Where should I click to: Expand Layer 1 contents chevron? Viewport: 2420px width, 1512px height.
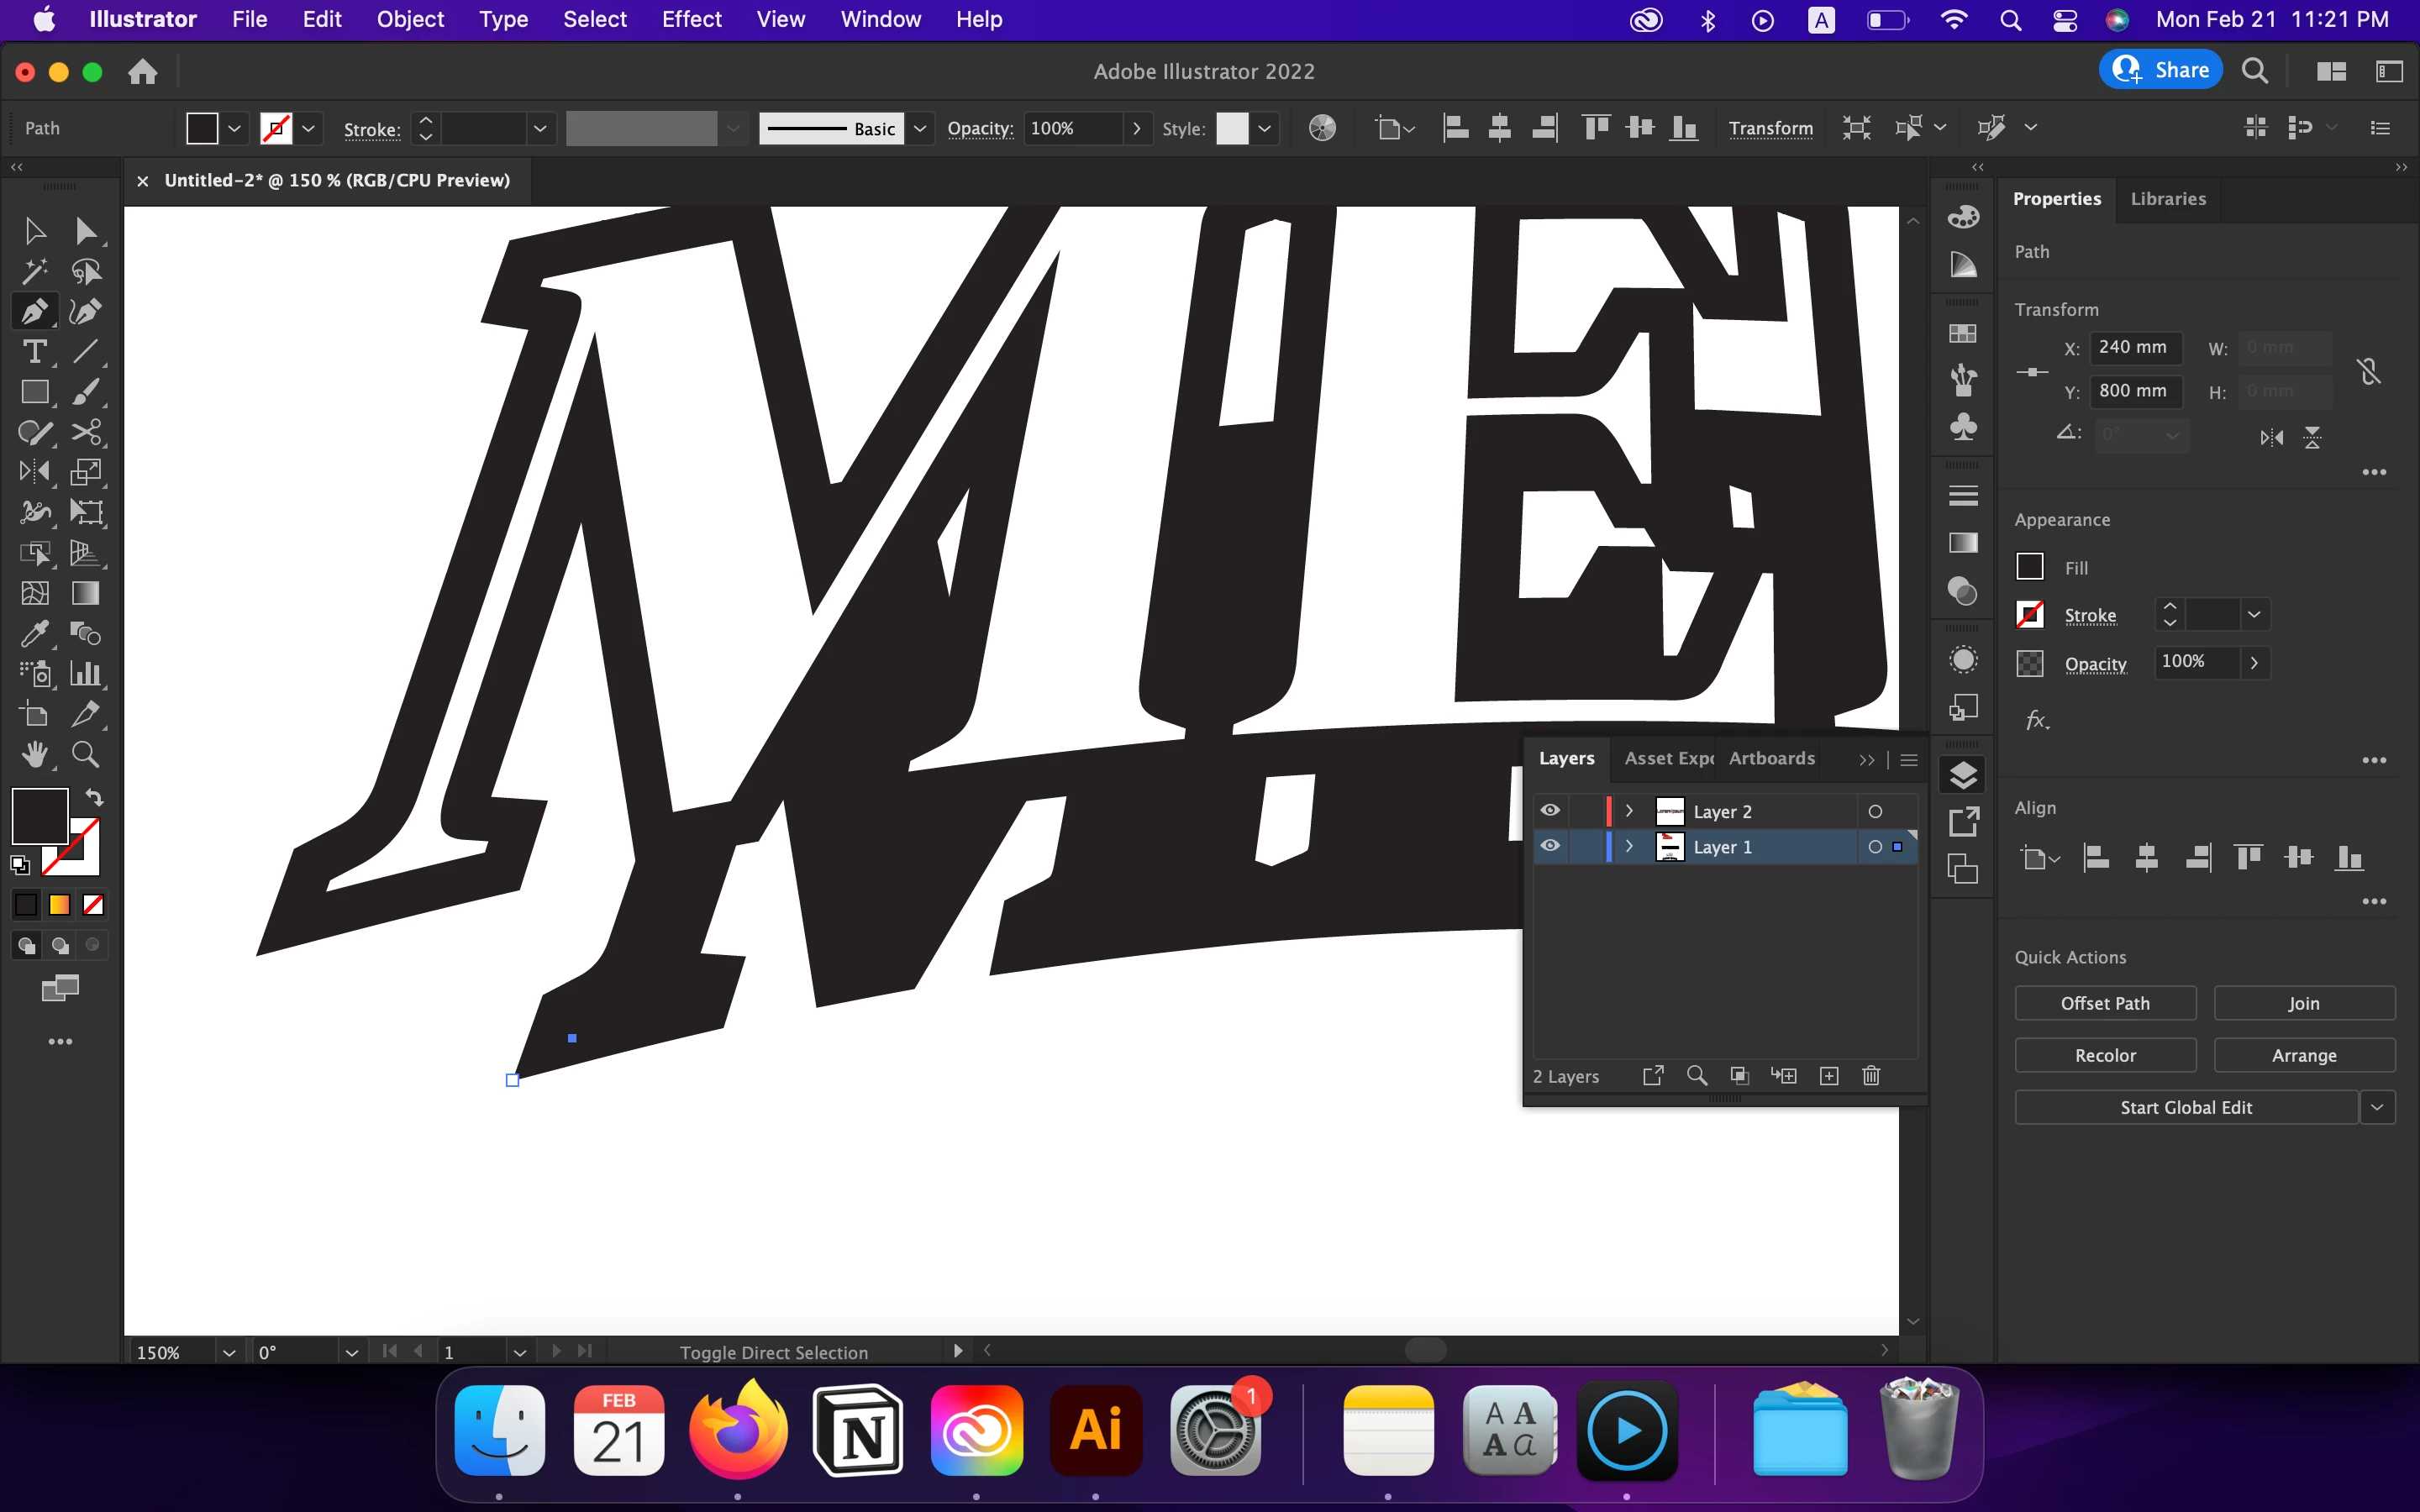(x=1629, y=847)
